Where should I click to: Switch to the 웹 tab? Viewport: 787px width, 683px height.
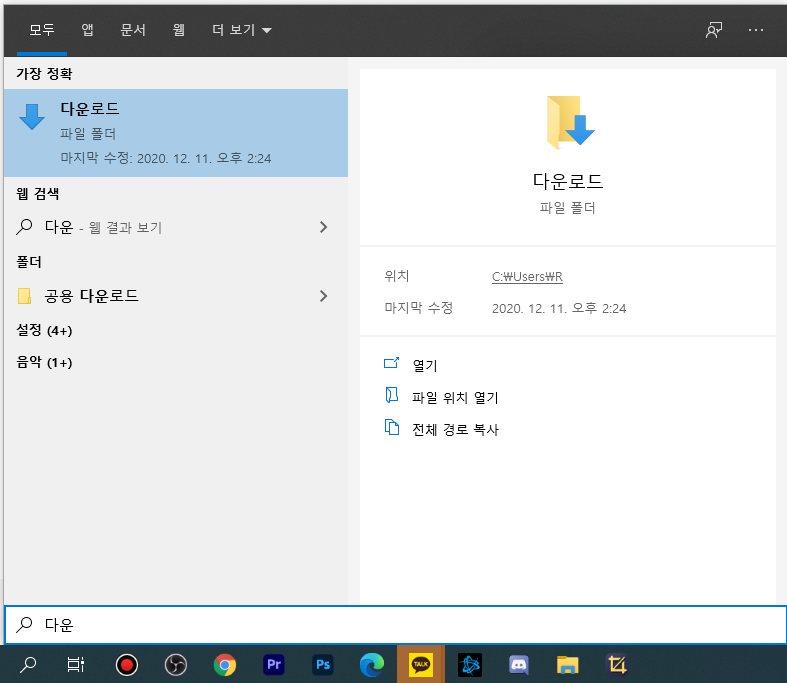pyautogui.click(x=179, y=30)
